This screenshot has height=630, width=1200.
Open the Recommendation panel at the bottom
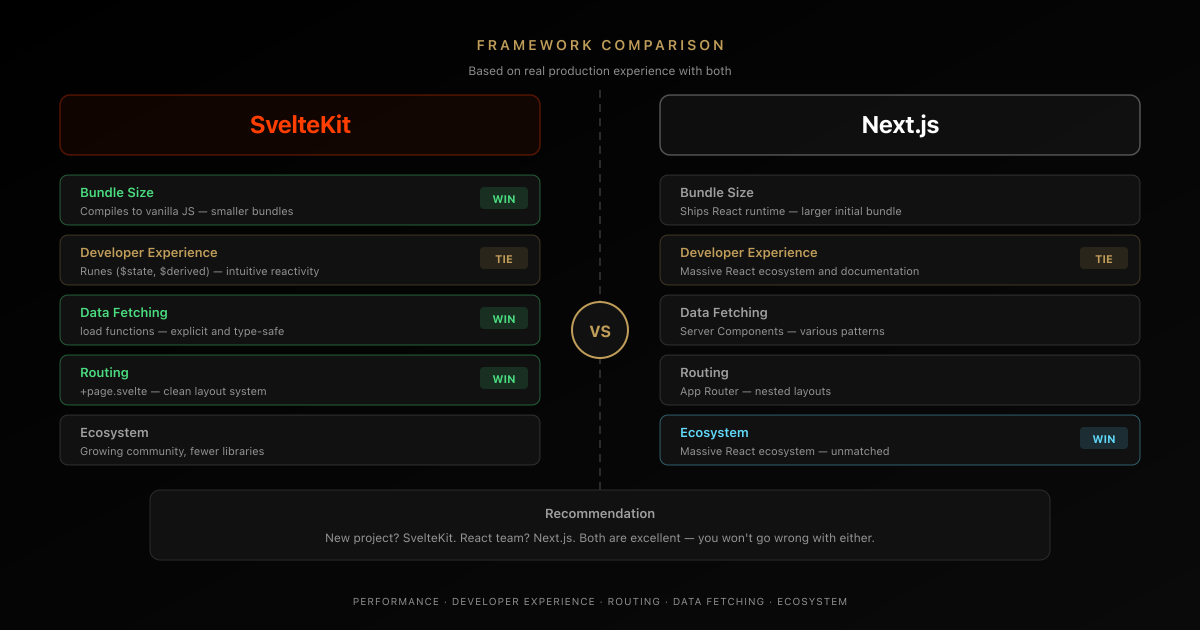coord(600,523)
